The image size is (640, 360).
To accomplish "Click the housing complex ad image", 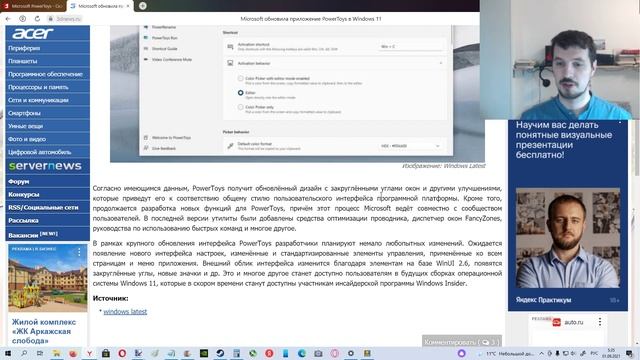I will [x=48, y=278].
